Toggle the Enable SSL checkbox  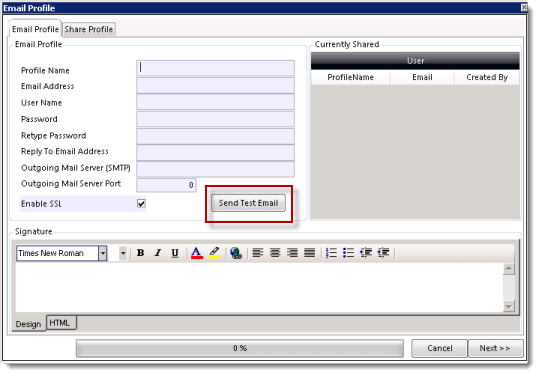141,203
